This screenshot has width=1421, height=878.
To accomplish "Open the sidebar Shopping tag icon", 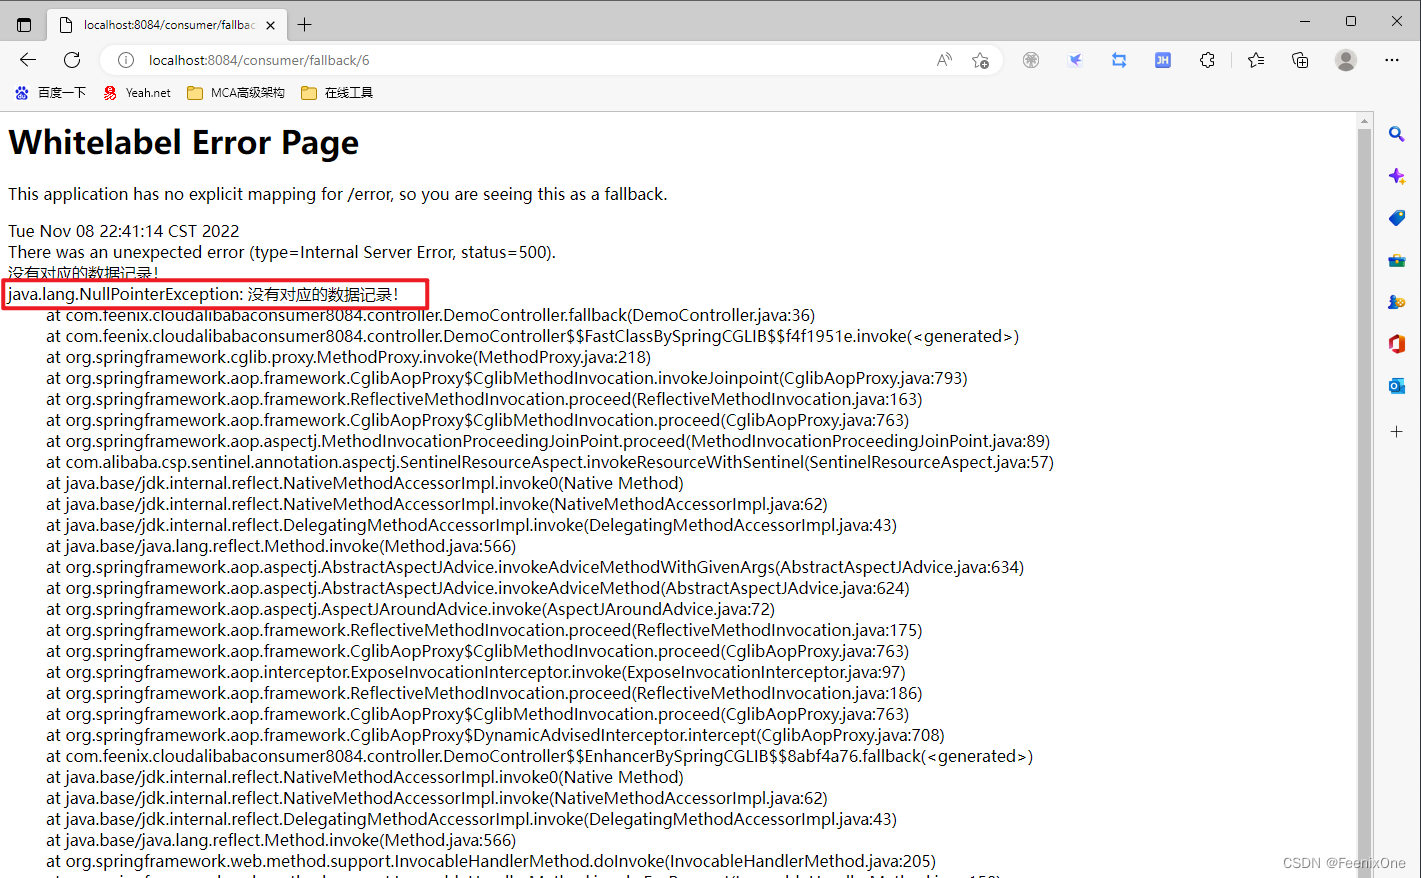I will [x=1397, y=218].
